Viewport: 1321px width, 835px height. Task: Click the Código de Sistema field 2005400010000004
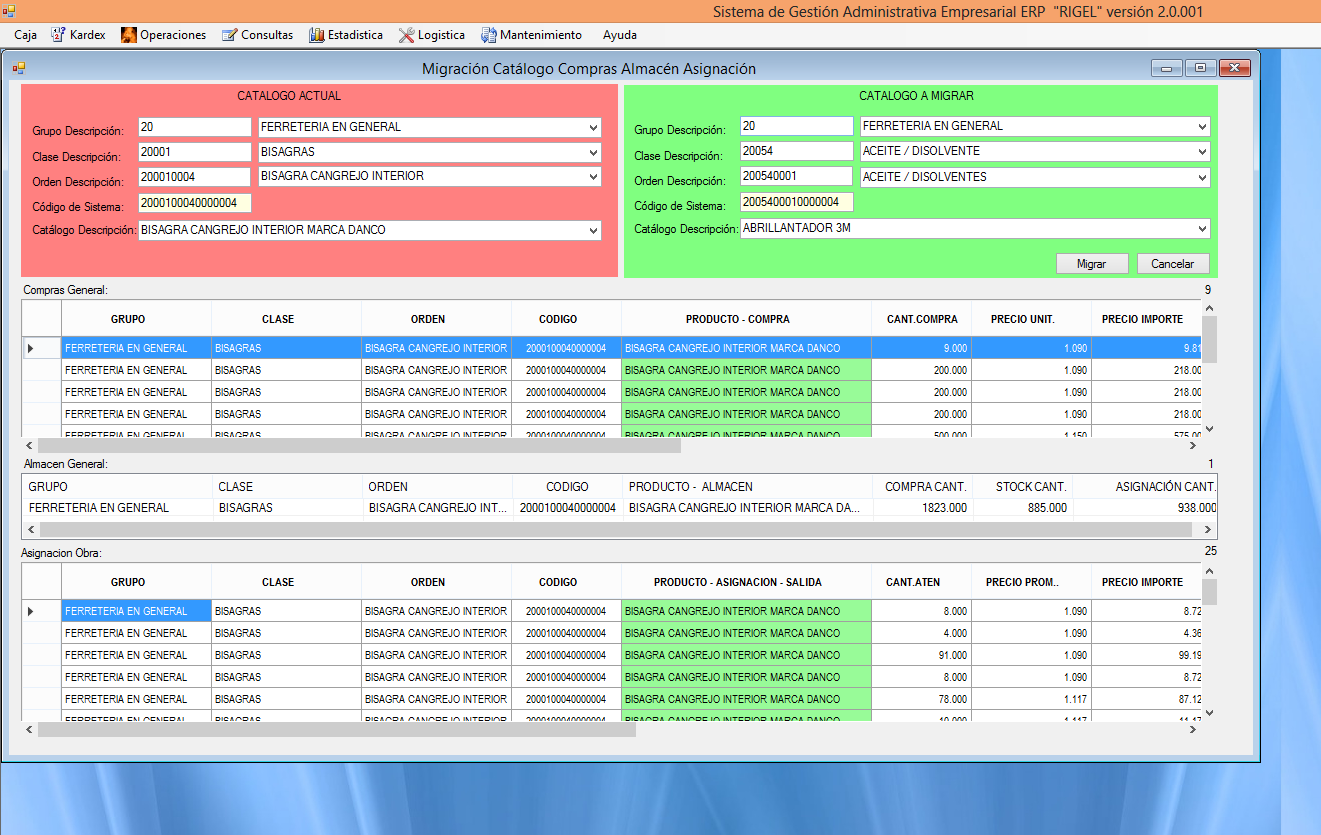797,202
